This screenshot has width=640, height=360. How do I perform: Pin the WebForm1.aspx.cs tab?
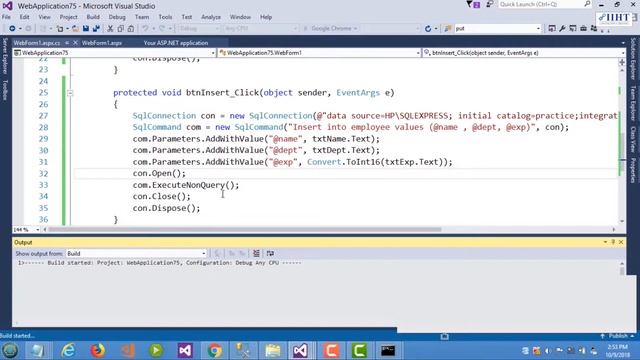[67, 43]
